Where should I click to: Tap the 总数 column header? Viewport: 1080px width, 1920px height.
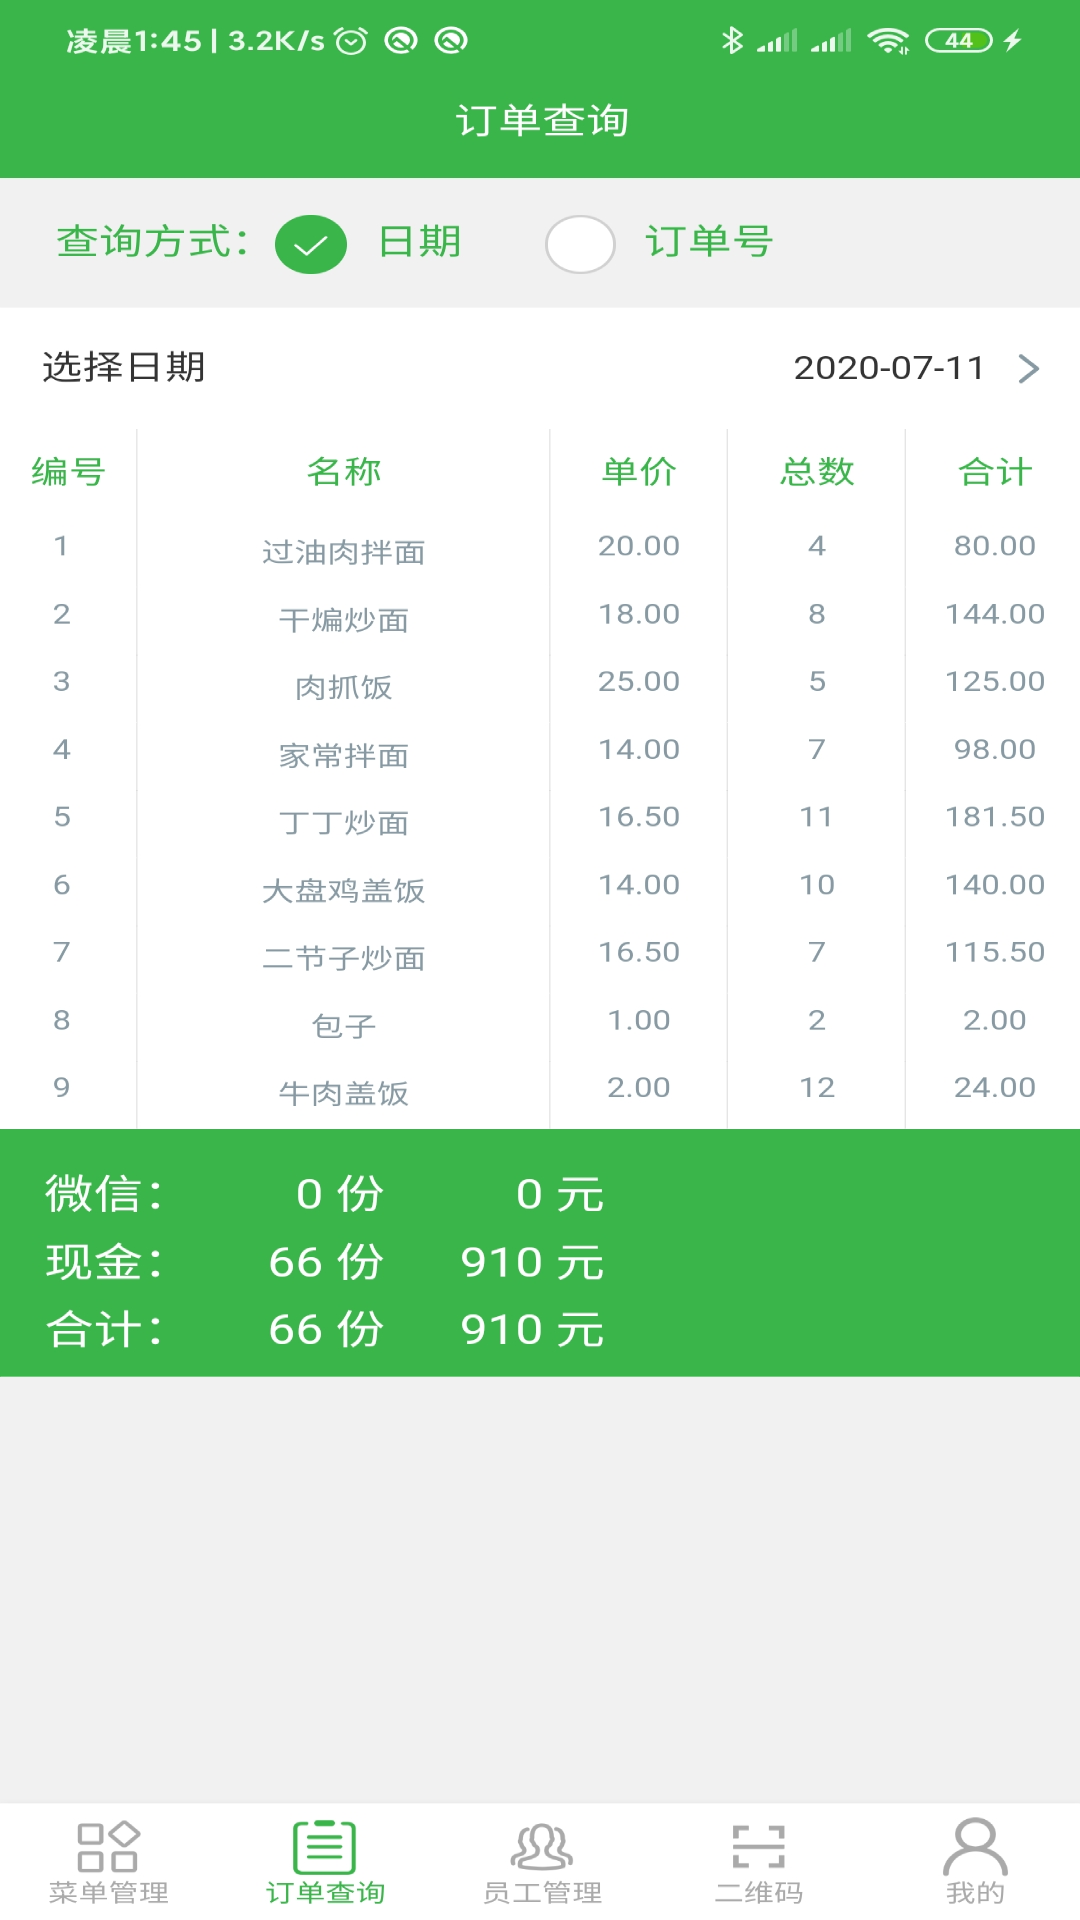816,471
